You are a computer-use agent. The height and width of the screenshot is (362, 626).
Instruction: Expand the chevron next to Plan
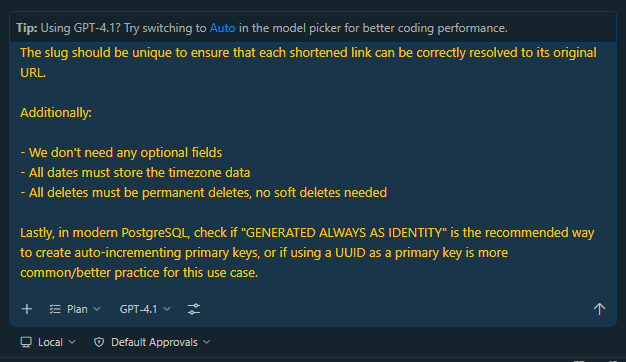coord(97,309)
